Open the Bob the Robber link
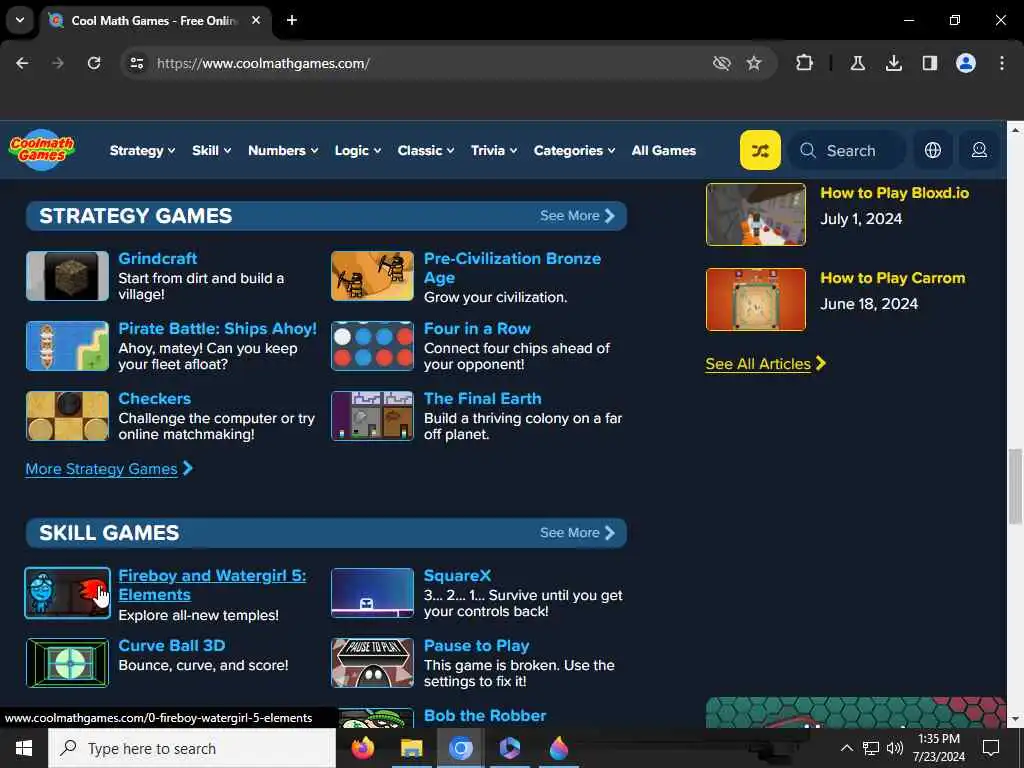 tap(485, 715)
